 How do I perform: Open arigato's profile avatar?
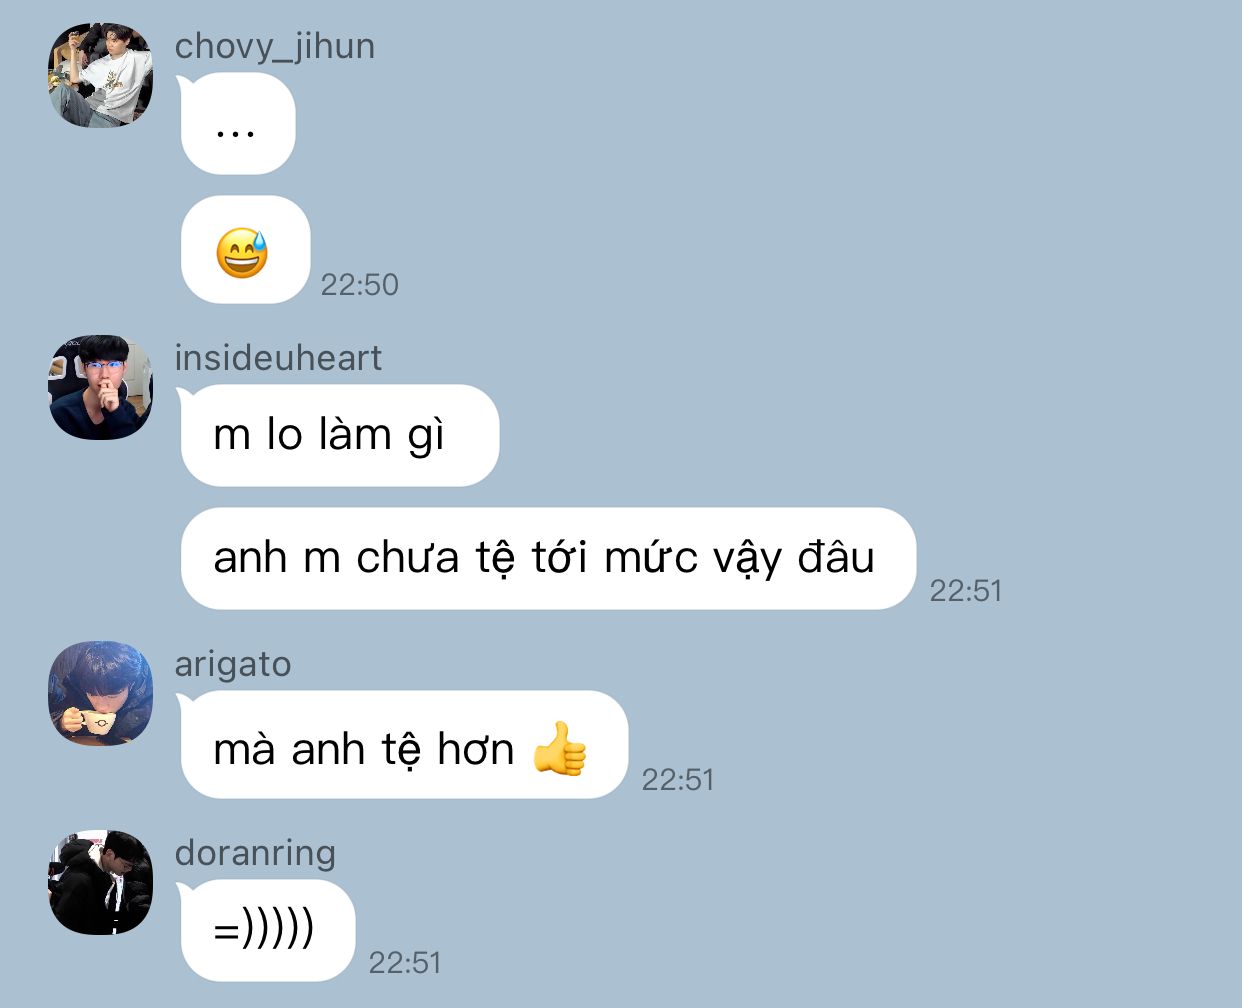[100, 693]
